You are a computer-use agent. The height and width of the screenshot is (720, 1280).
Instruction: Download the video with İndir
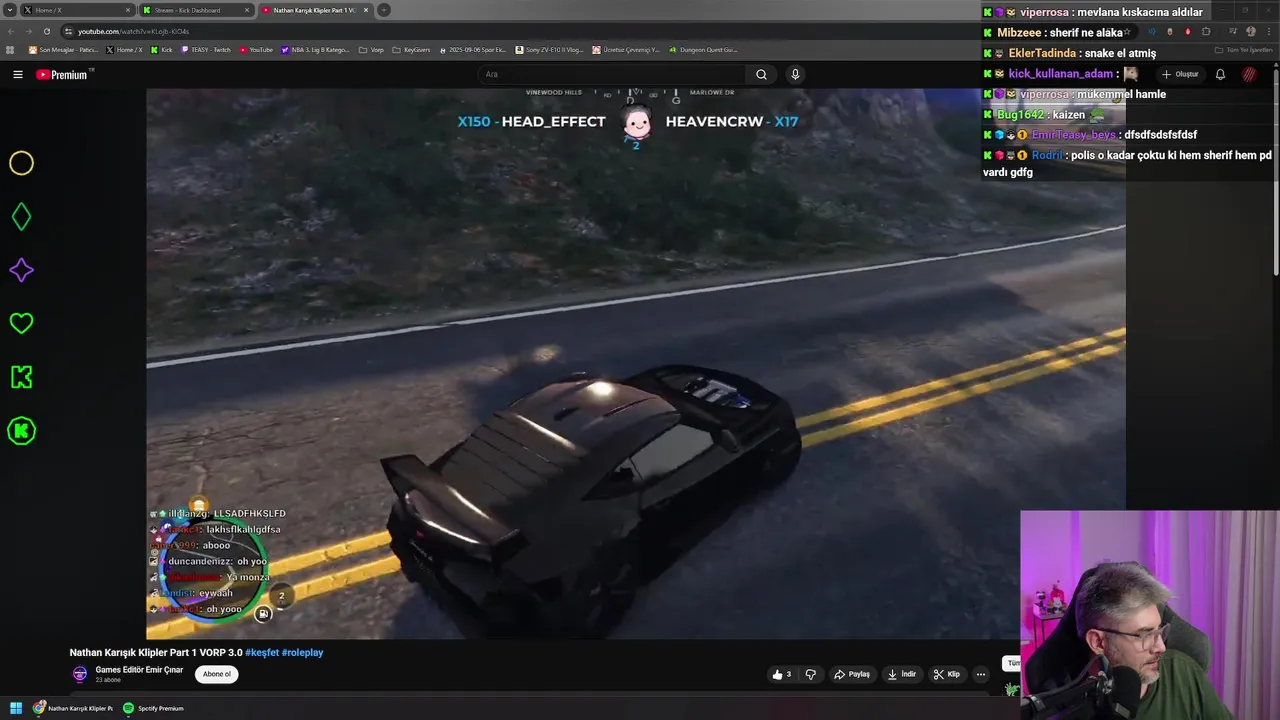[902, 674]
